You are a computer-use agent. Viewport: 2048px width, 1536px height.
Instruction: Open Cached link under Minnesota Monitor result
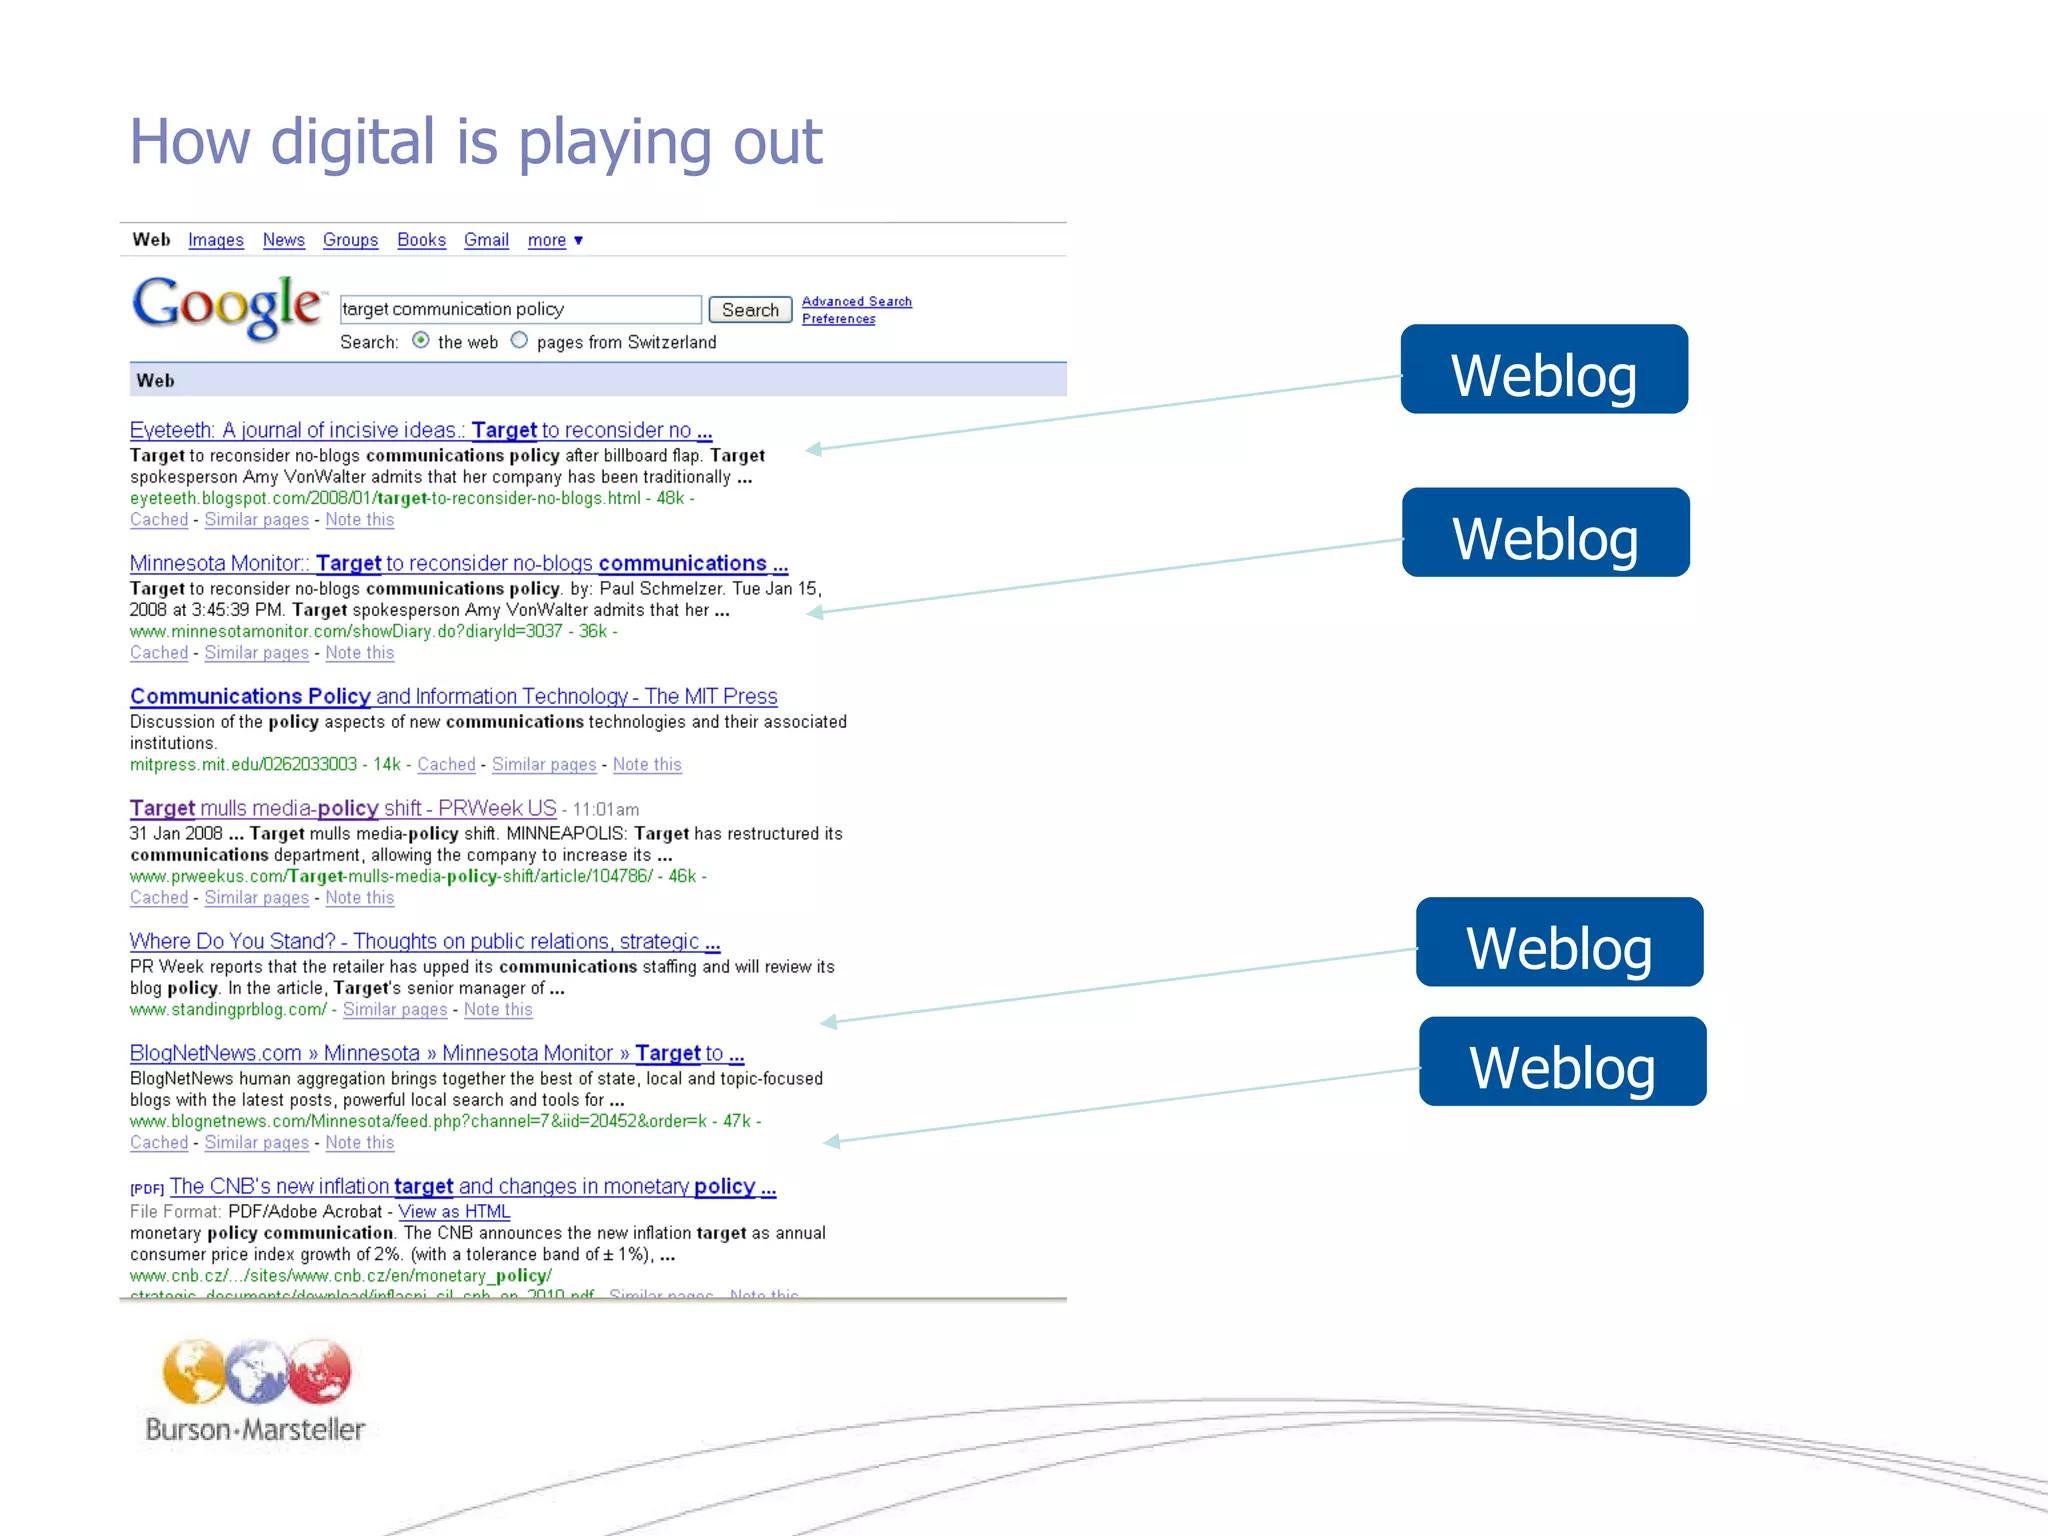159,653
